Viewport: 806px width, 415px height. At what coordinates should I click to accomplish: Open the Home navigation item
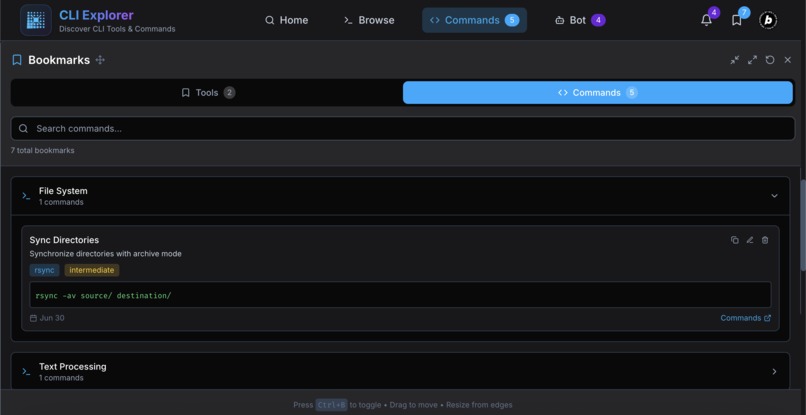pyautogui.click(x=286, y=20)
